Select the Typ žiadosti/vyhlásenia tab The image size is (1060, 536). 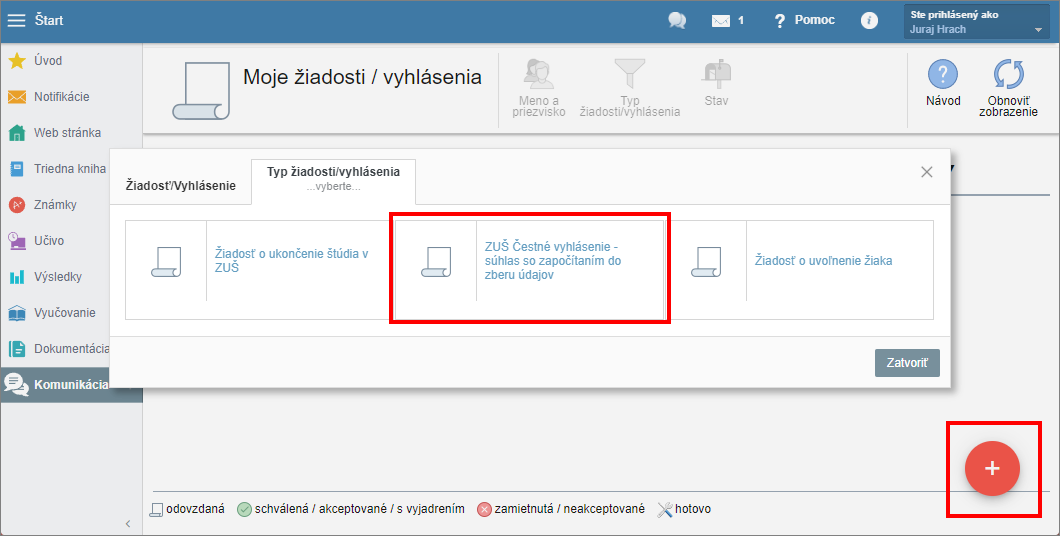(333, 179)
